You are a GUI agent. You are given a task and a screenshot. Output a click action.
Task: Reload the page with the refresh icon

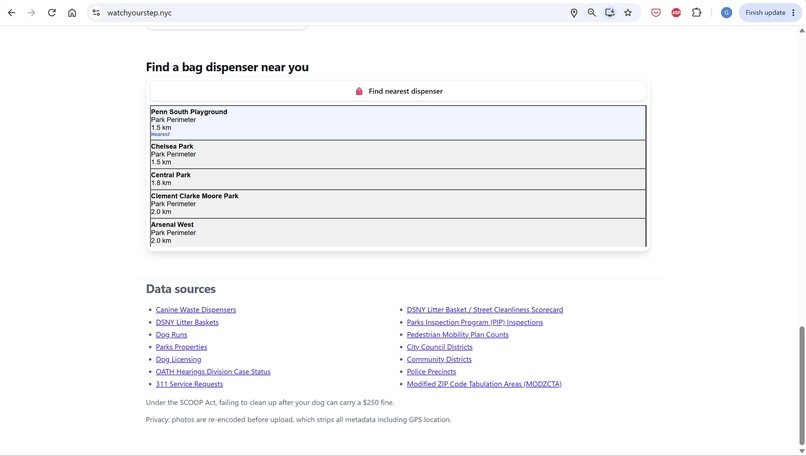[x=51, y=13]
